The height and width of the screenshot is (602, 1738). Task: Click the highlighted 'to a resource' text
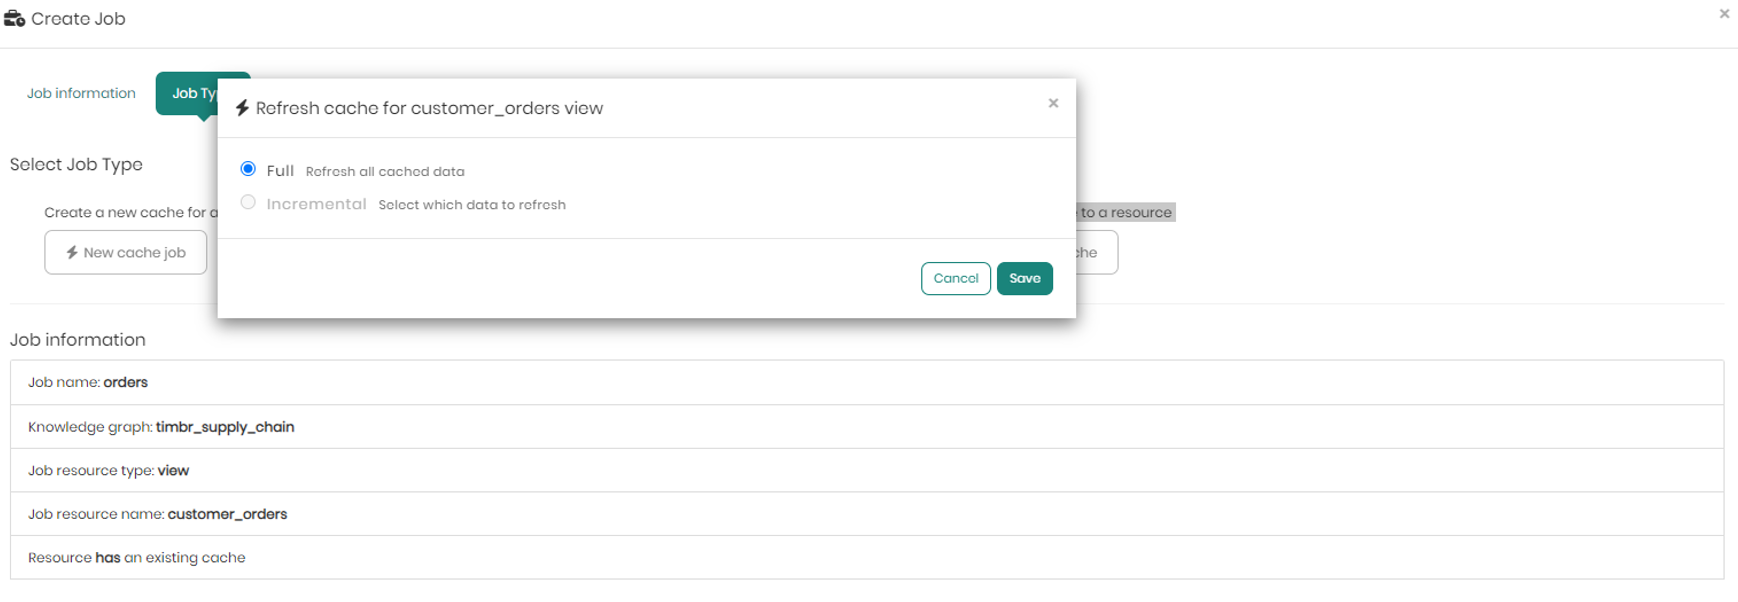pyautogui.click(x=1125, y=212)
